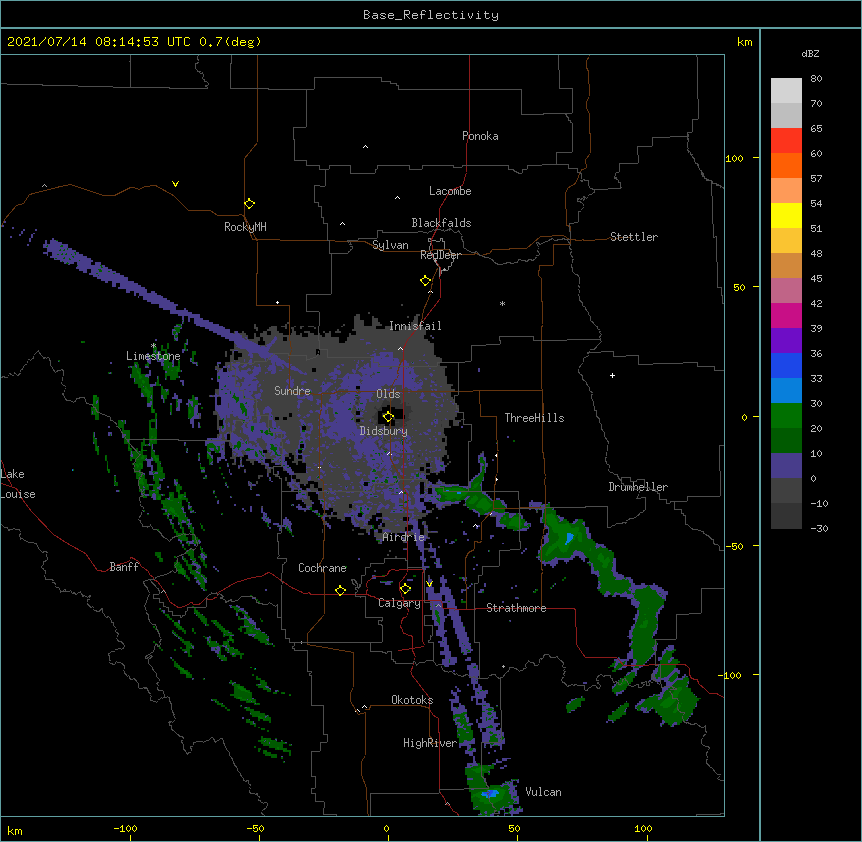
Task: Click the Limestone label
Action: pyautogui.click(x=153, y=356)
